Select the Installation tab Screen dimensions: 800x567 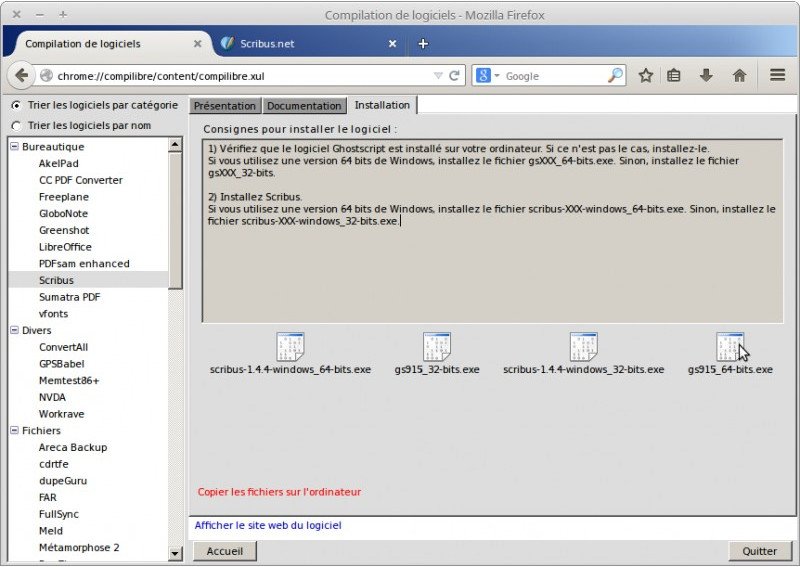[x=382, y=105]
